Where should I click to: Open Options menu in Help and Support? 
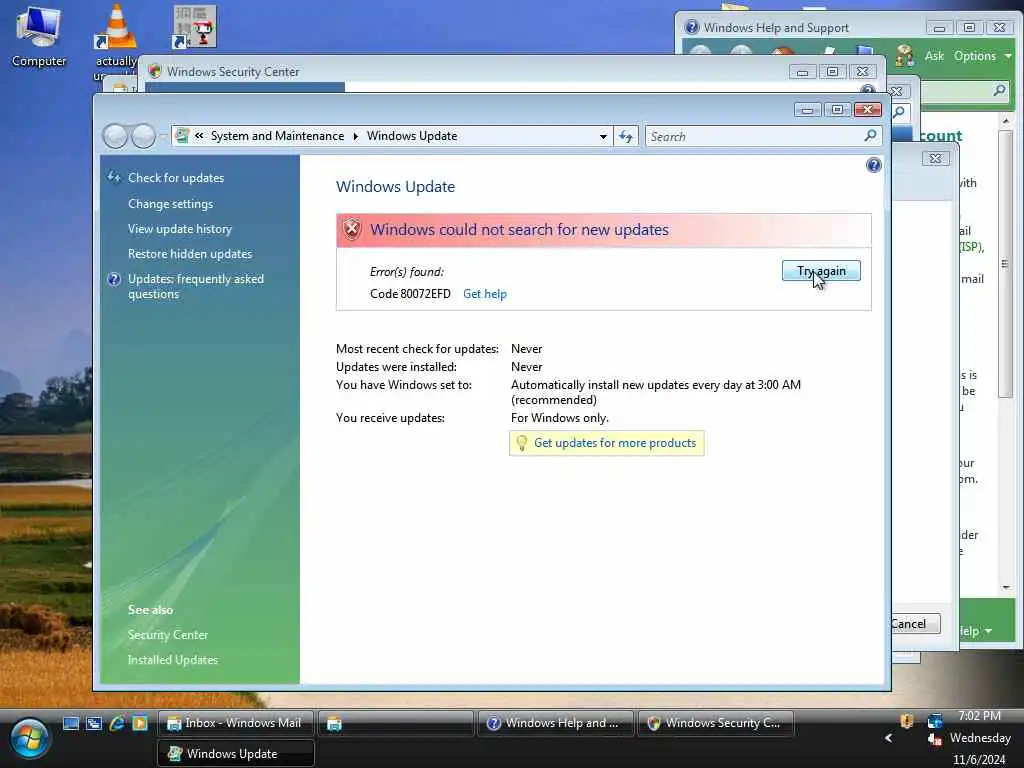click(982, 56)
